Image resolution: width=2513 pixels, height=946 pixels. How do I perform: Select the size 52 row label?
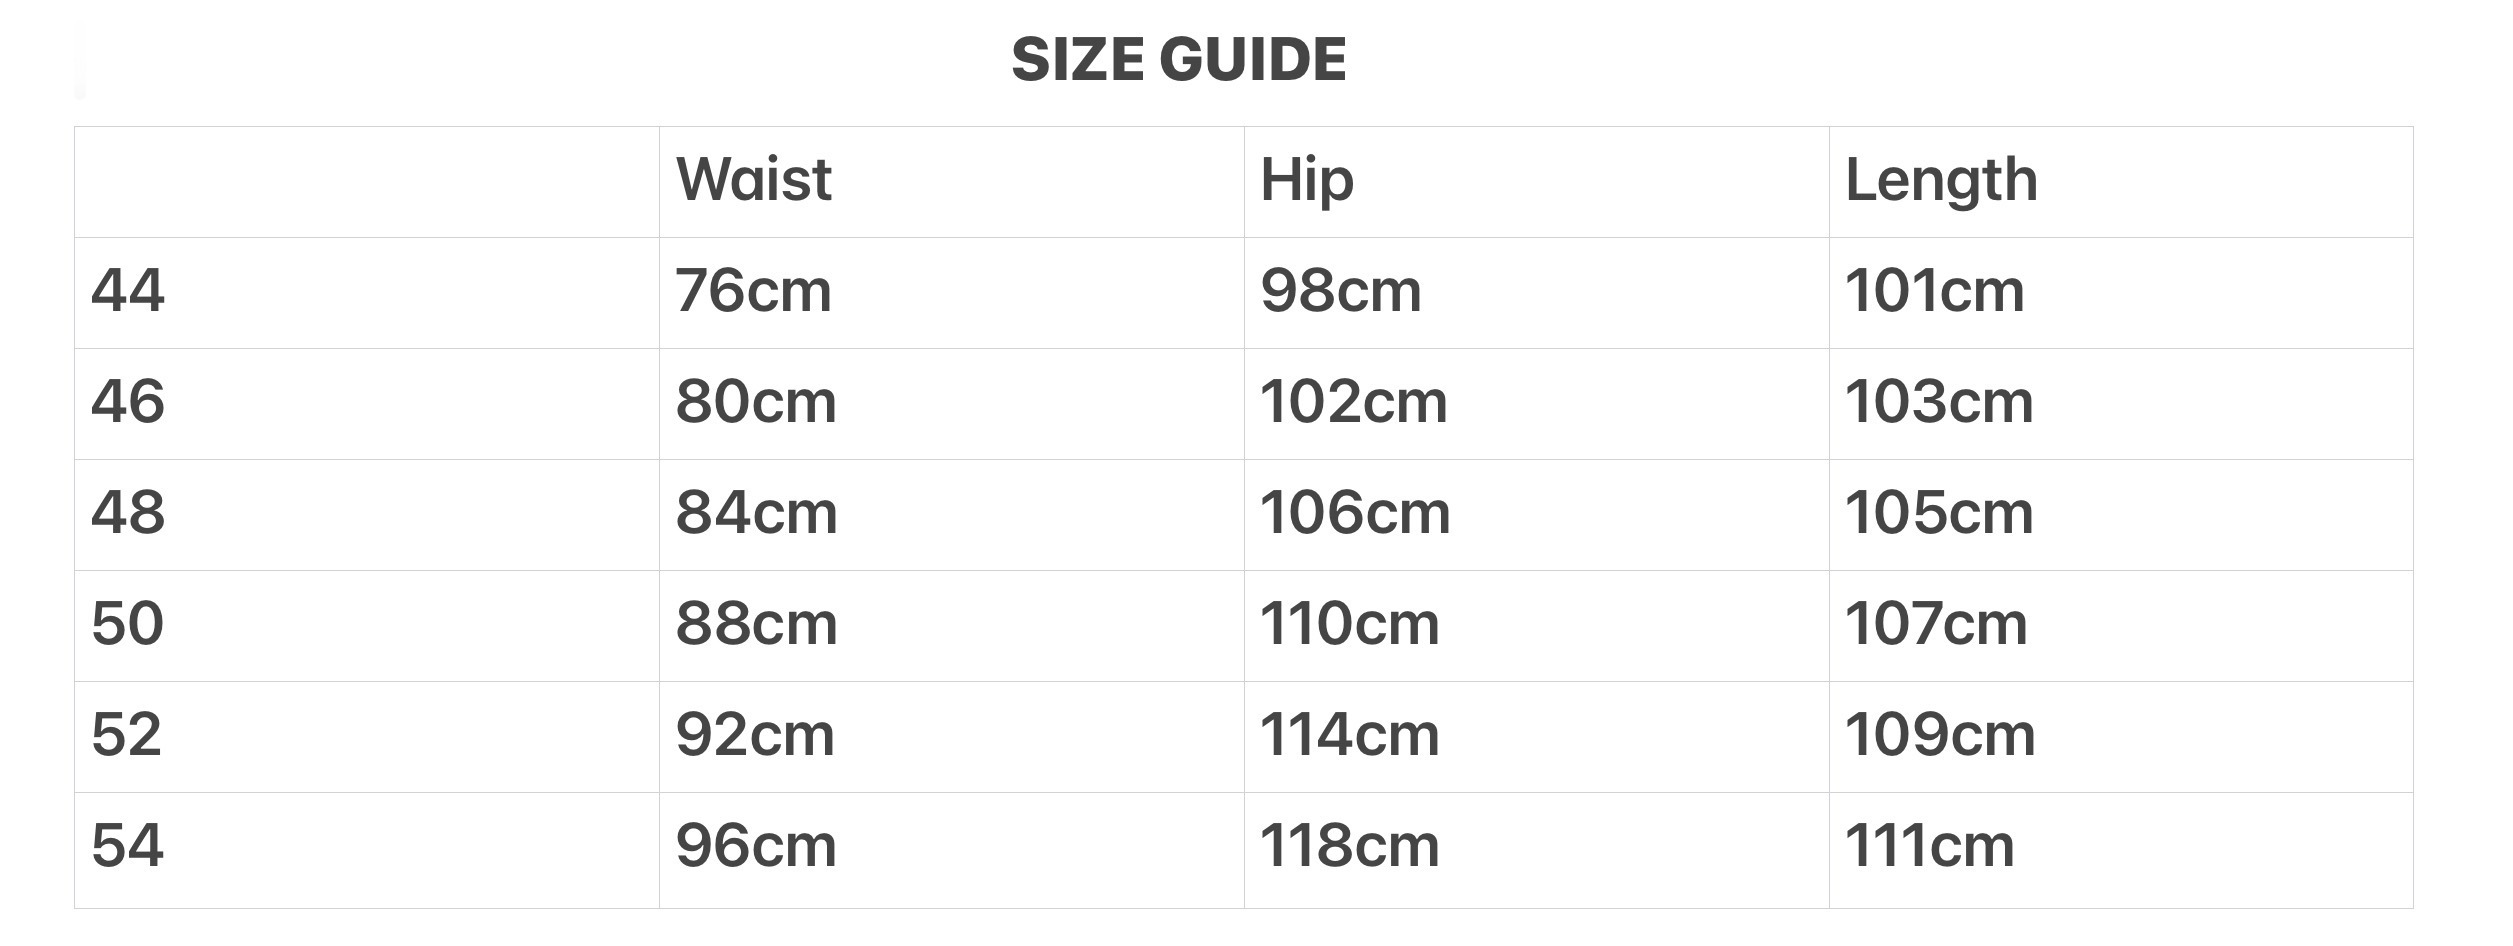point(127,735)
